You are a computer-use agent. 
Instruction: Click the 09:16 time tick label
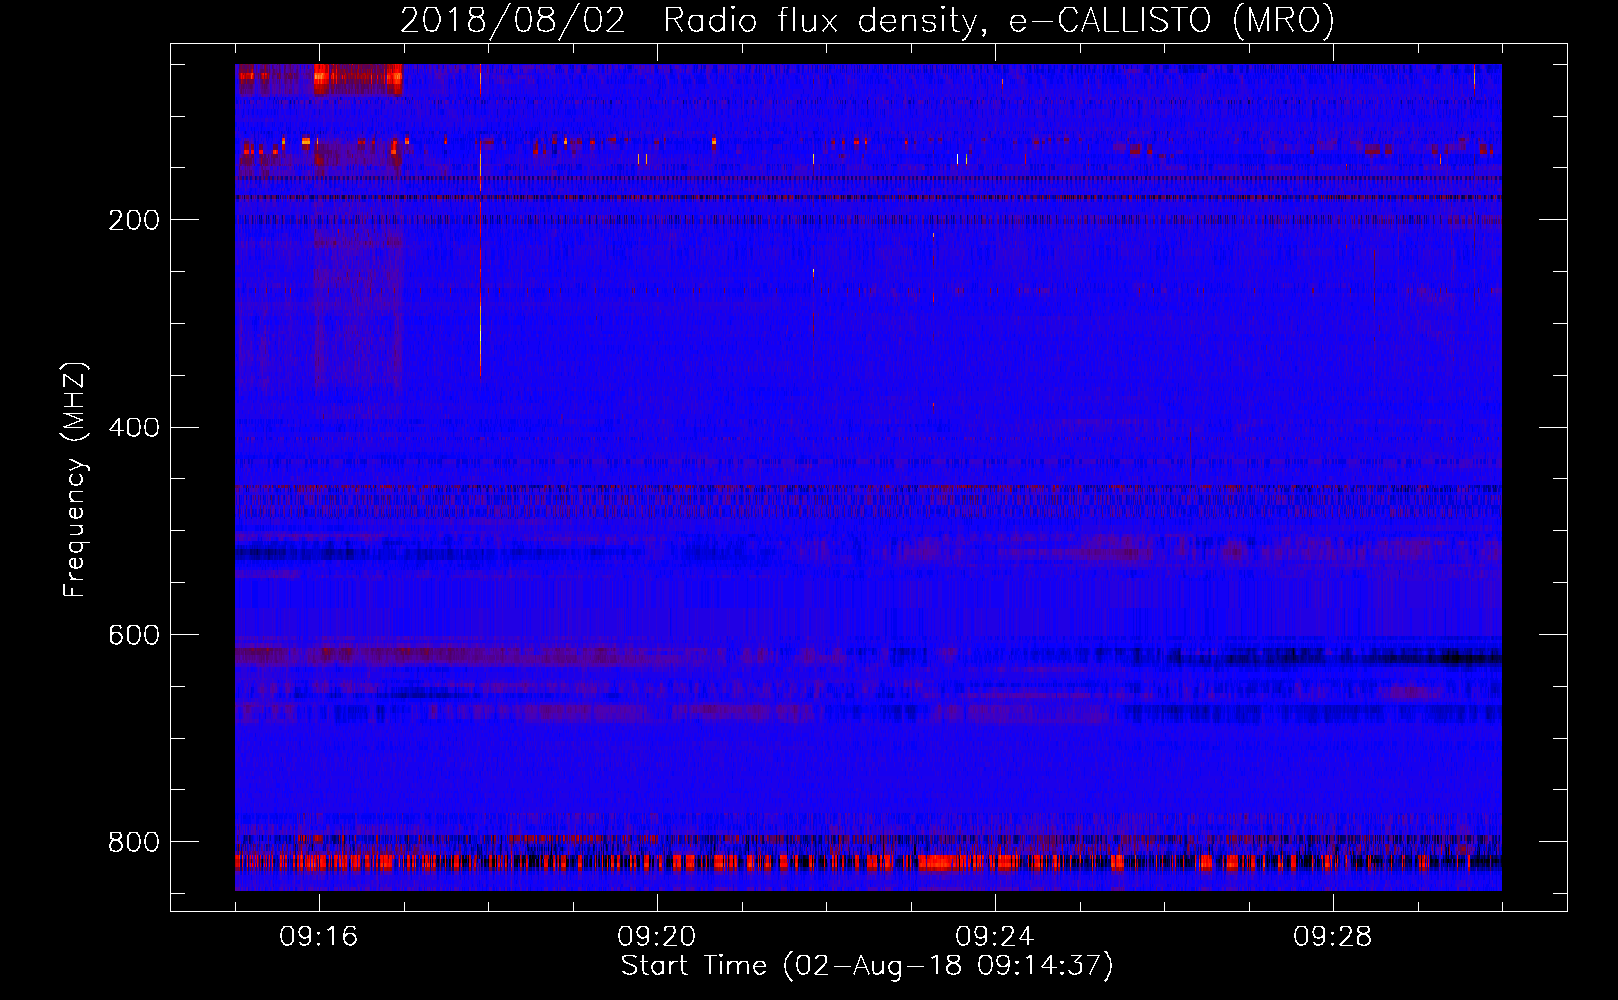(318, 936)
